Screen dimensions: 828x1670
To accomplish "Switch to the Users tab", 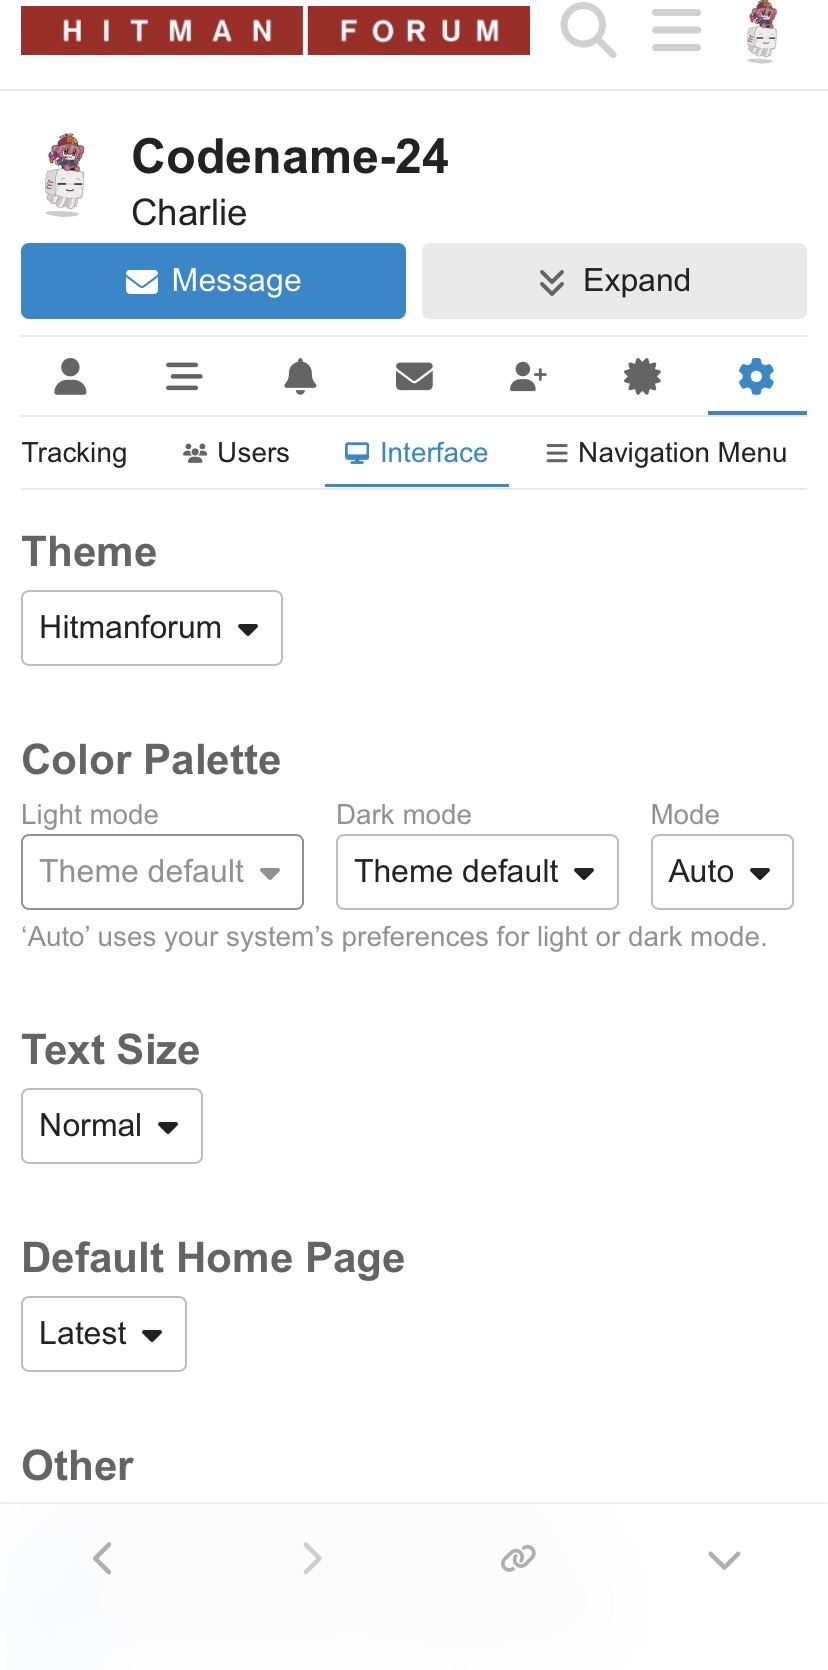I will (236, 453).
